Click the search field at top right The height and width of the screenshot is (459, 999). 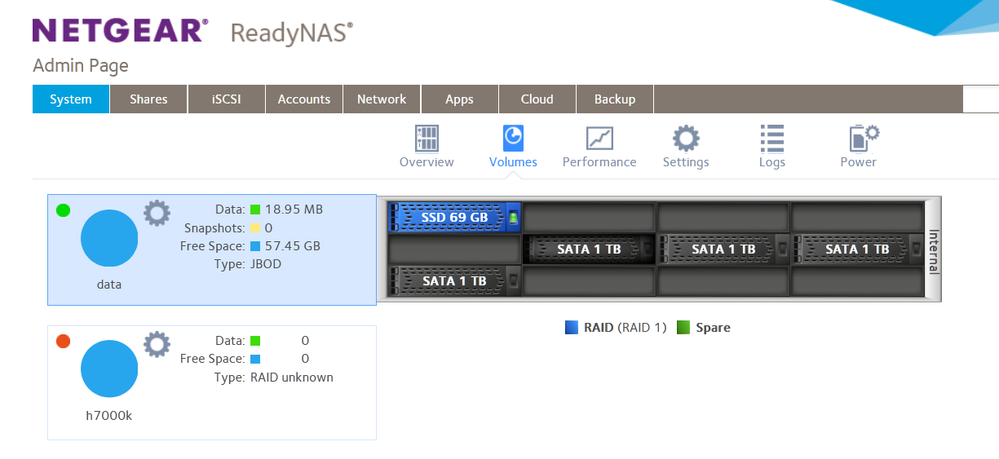pos(980,99)
